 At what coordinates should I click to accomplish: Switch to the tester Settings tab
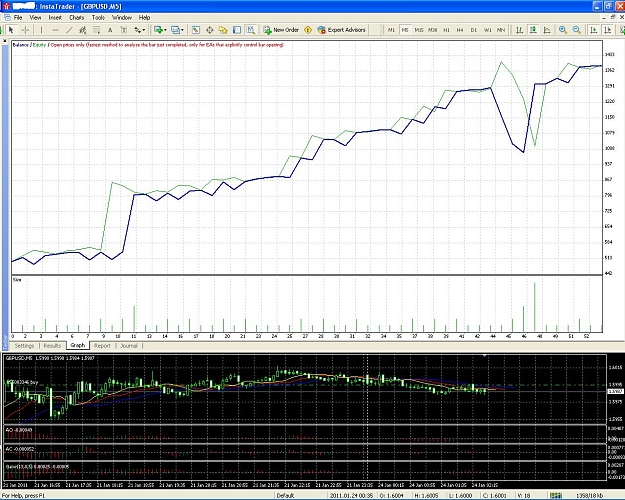pos(24,346)
